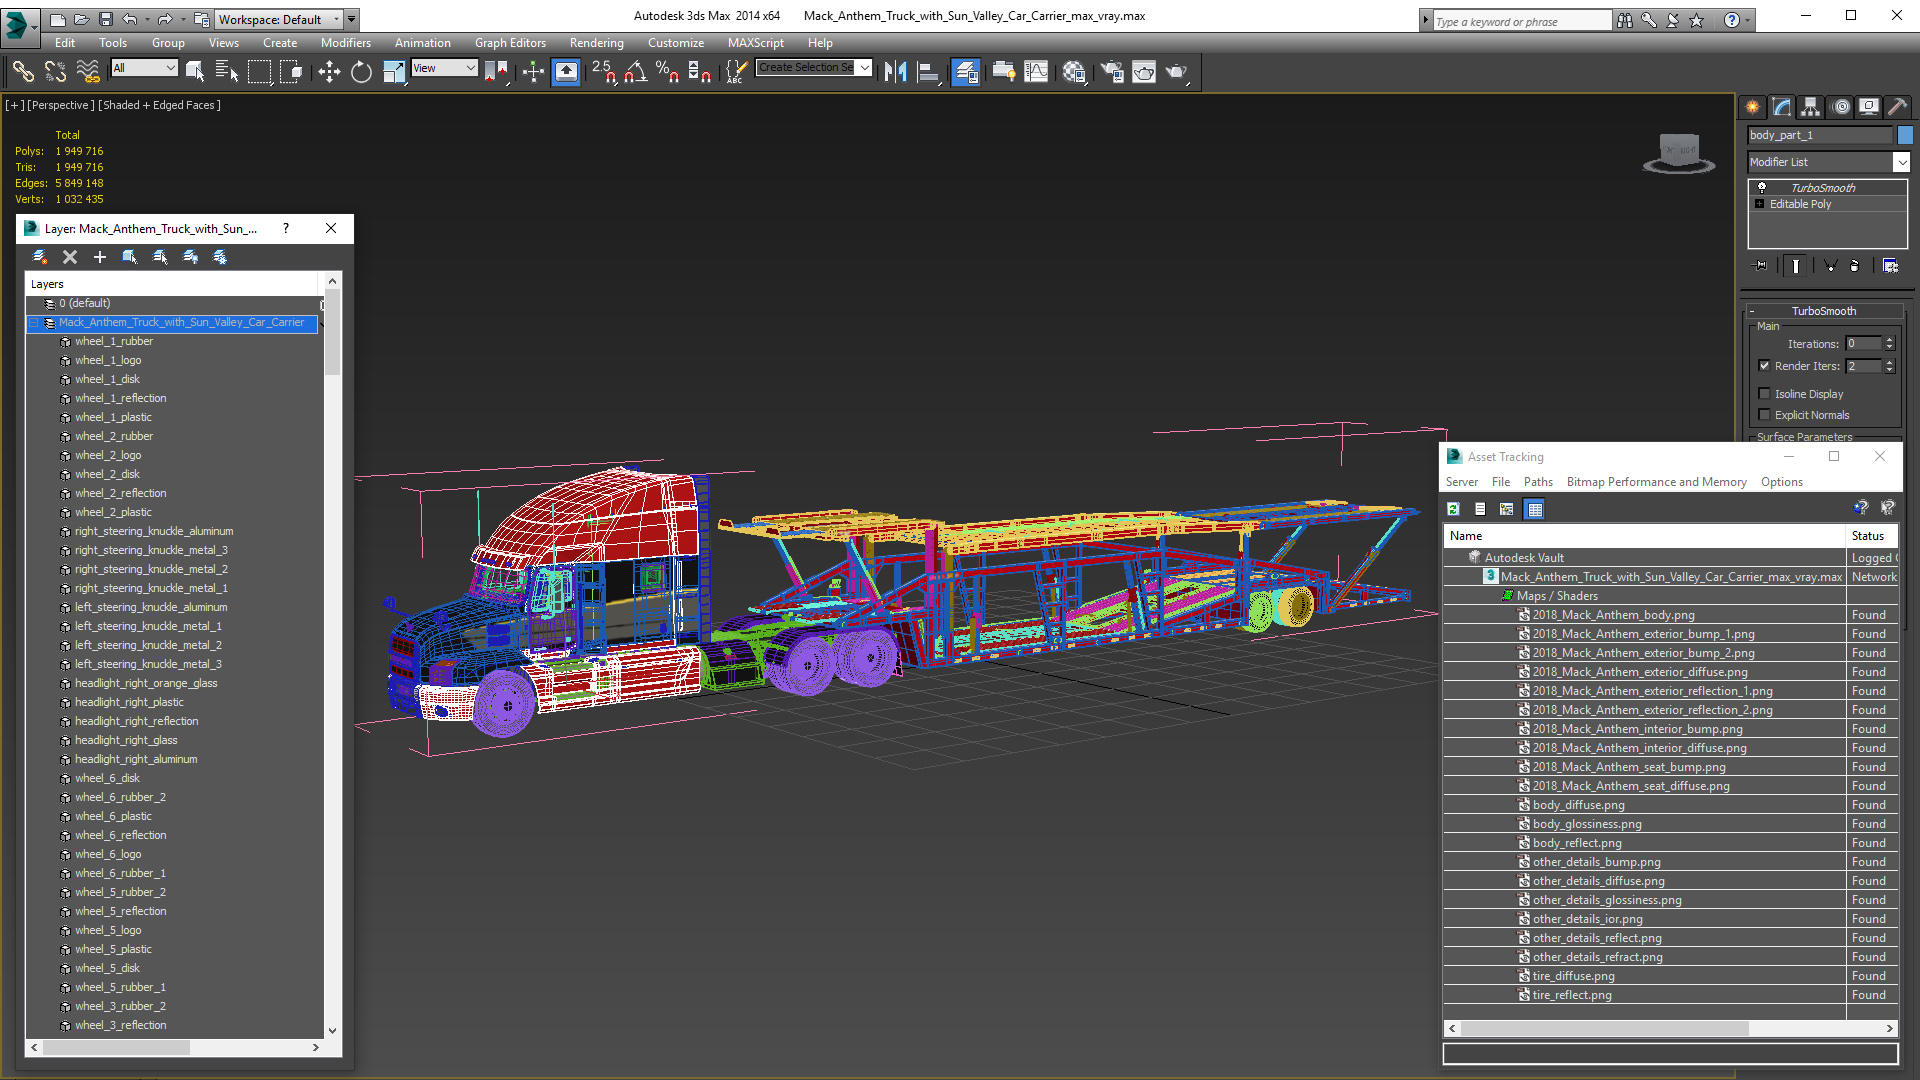Click the Perspective viewport label

pos(61,105)
